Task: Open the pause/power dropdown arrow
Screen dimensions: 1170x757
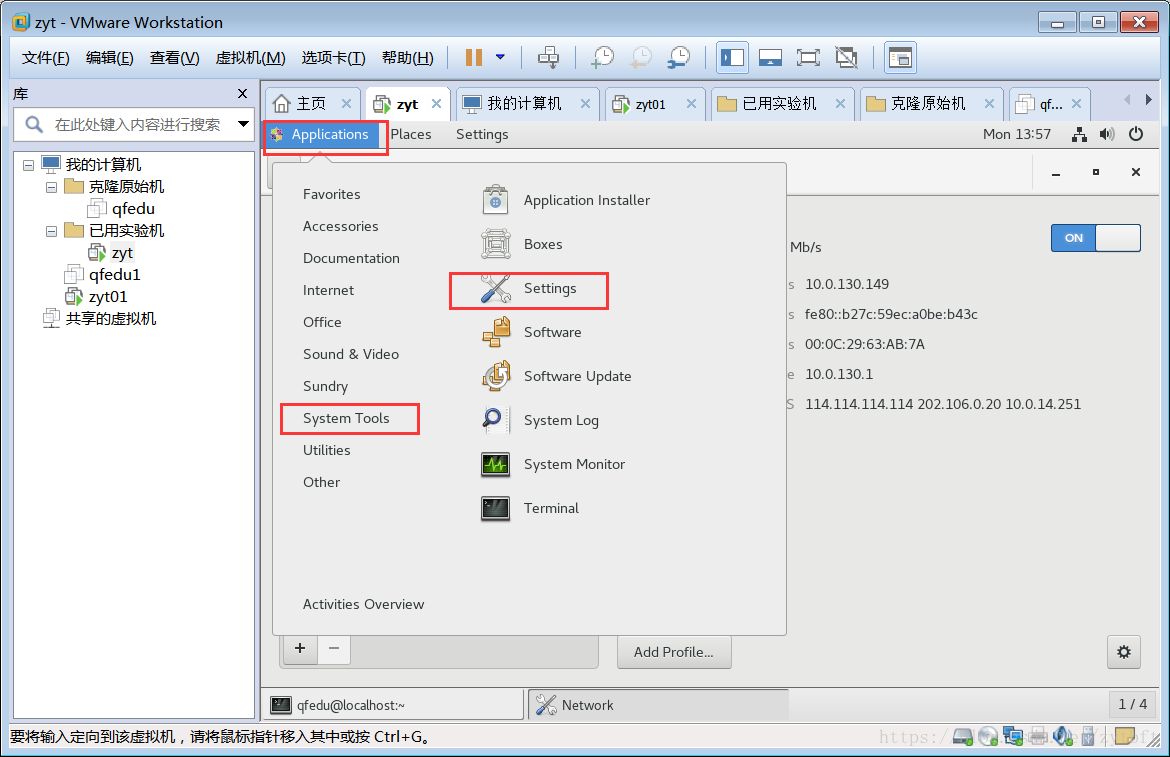Action: pyautogui.click(x=501, y=57)
